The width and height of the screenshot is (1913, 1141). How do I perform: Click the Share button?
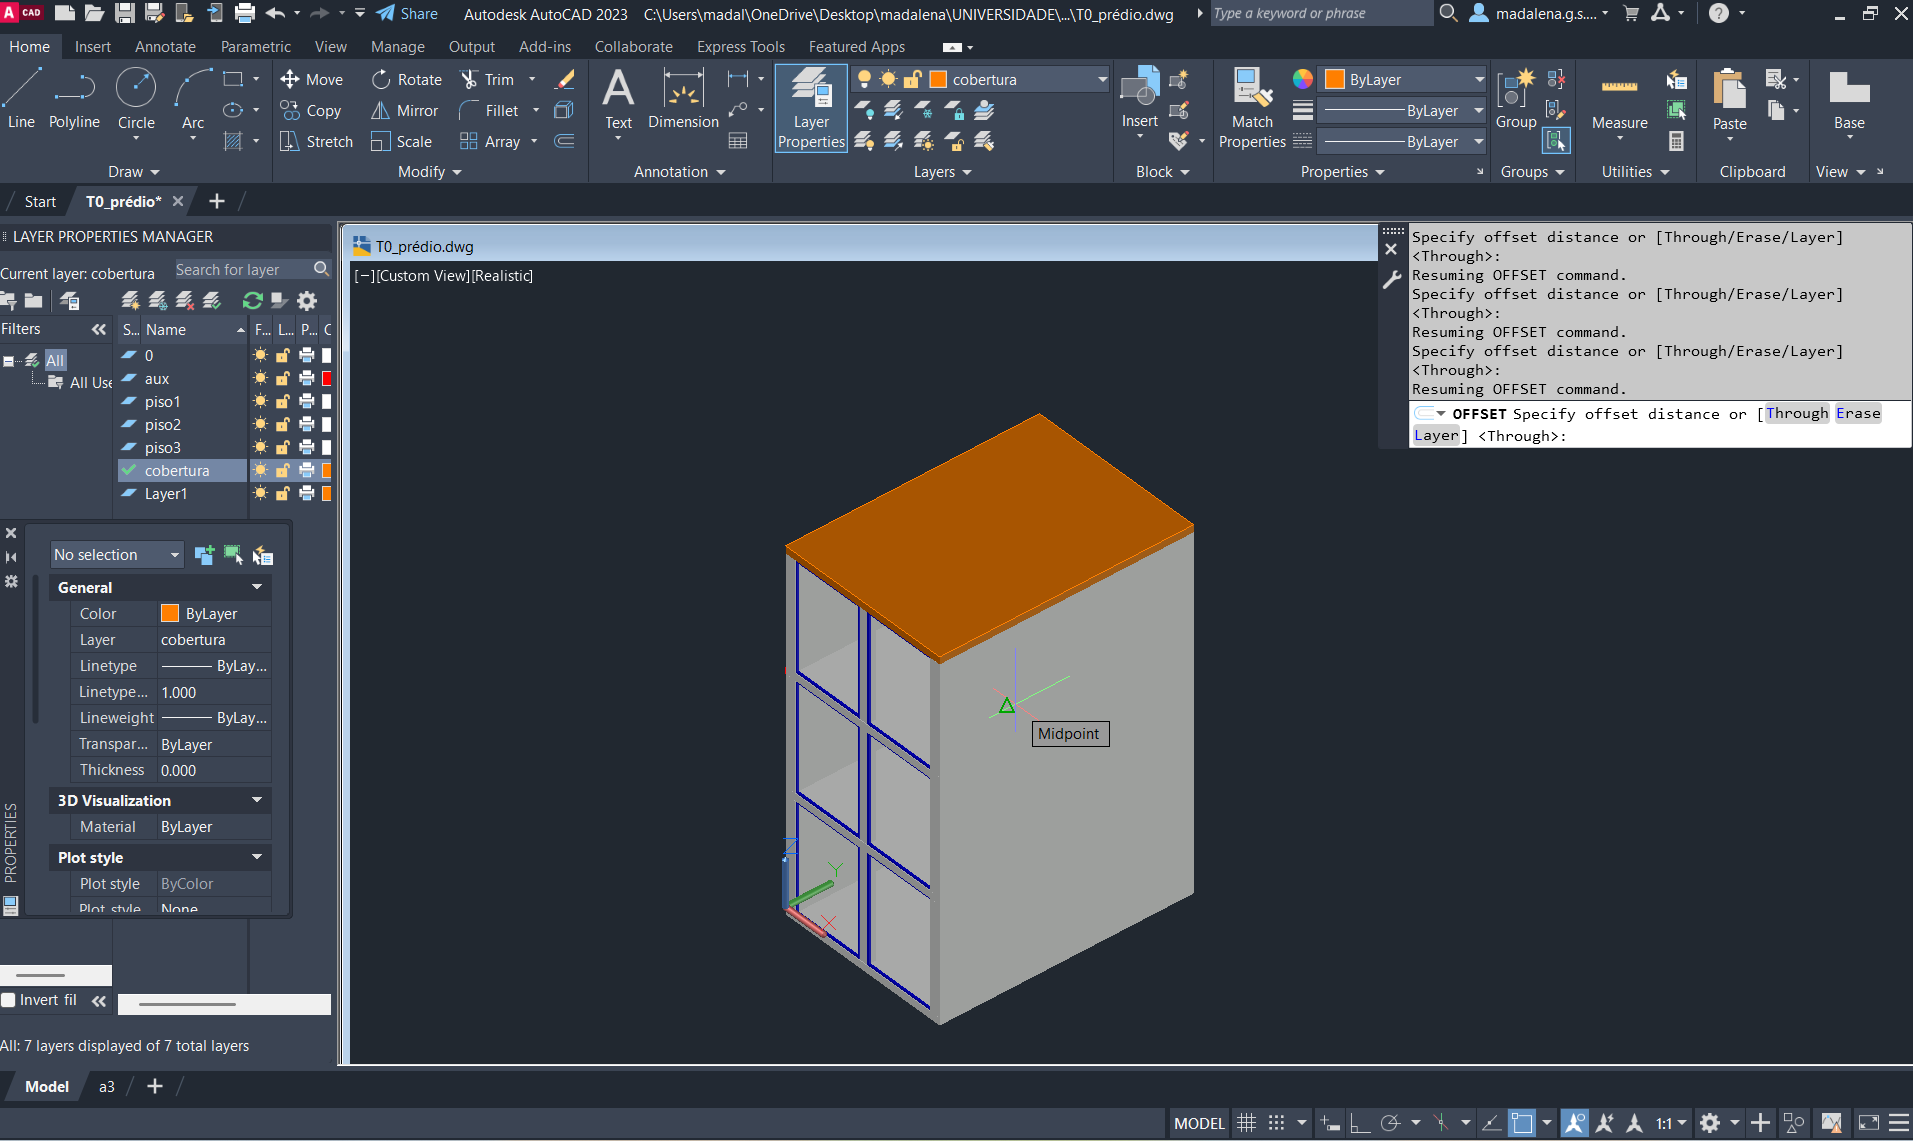pos(407,14)
